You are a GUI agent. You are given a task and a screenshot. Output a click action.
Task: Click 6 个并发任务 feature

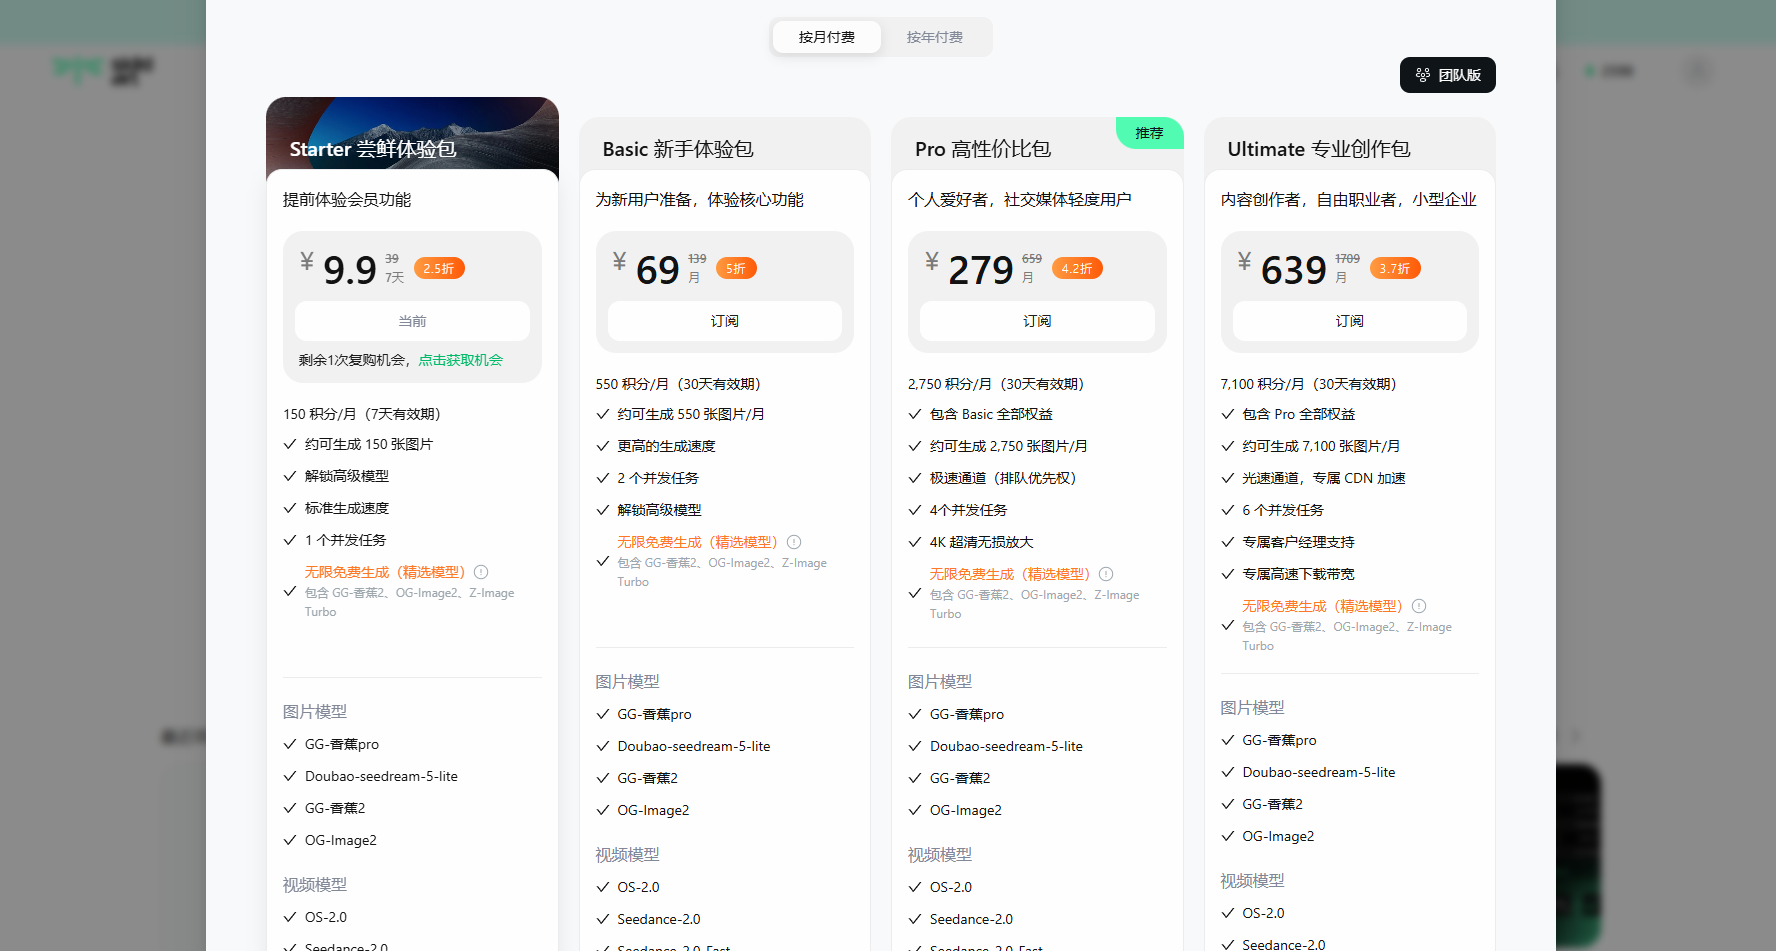click(1283, 510)
